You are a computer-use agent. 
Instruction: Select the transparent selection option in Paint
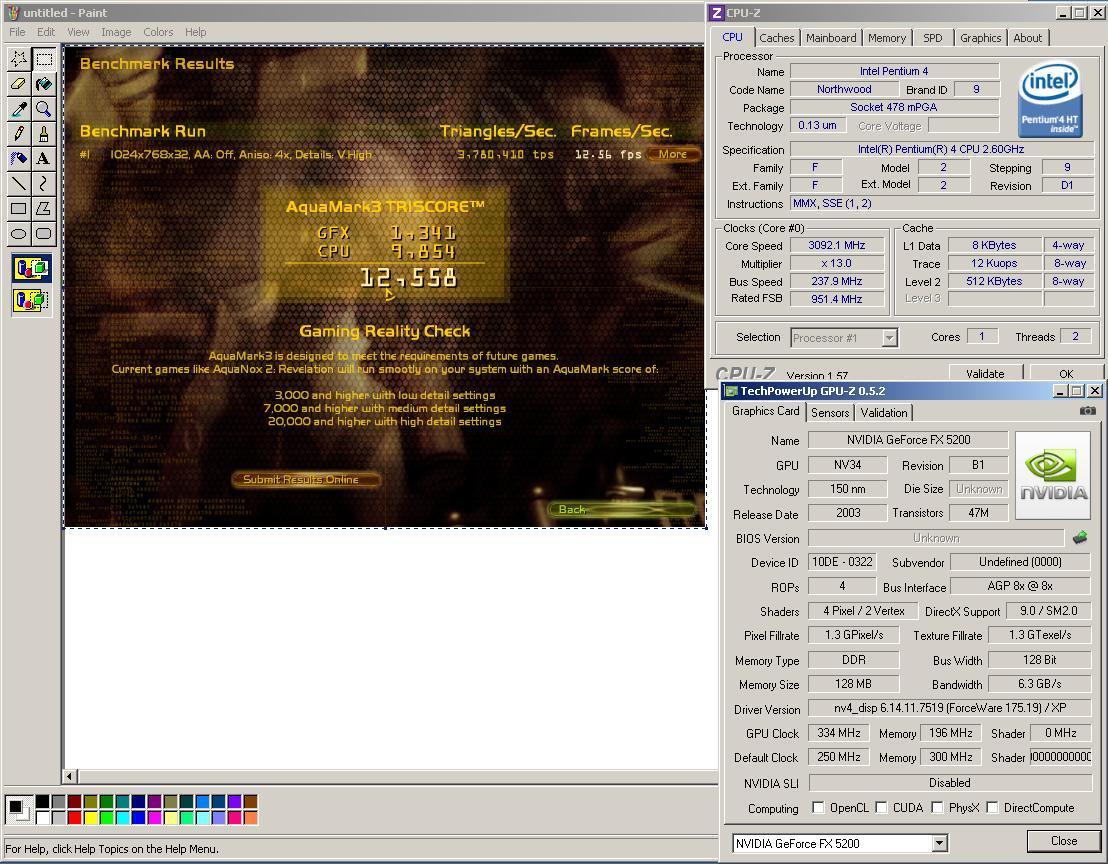point(32,300)
